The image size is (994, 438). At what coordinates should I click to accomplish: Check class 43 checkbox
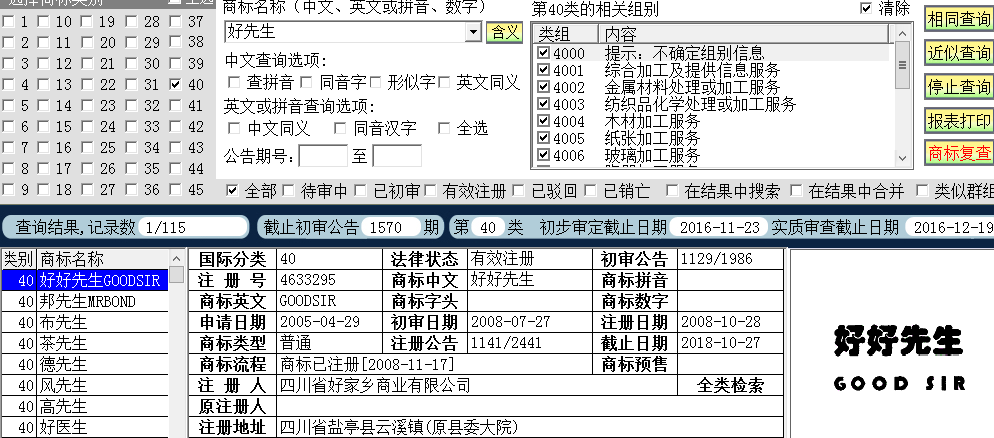point(176,148)
